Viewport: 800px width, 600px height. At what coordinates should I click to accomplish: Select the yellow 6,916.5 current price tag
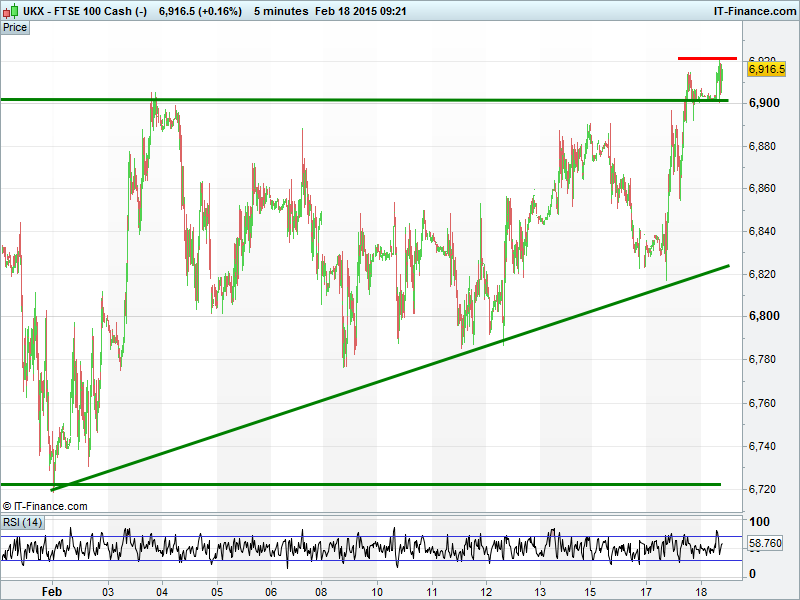[766, 69]
